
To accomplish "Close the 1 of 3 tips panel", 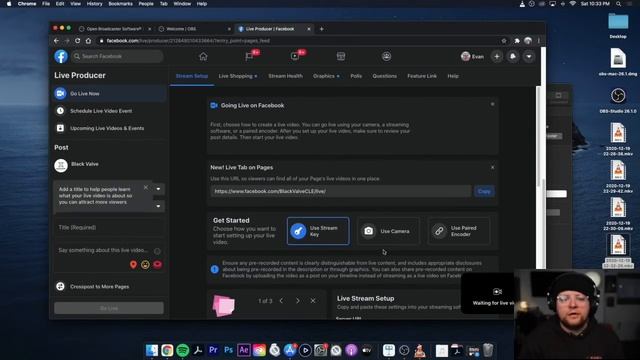I will [313, 301].
